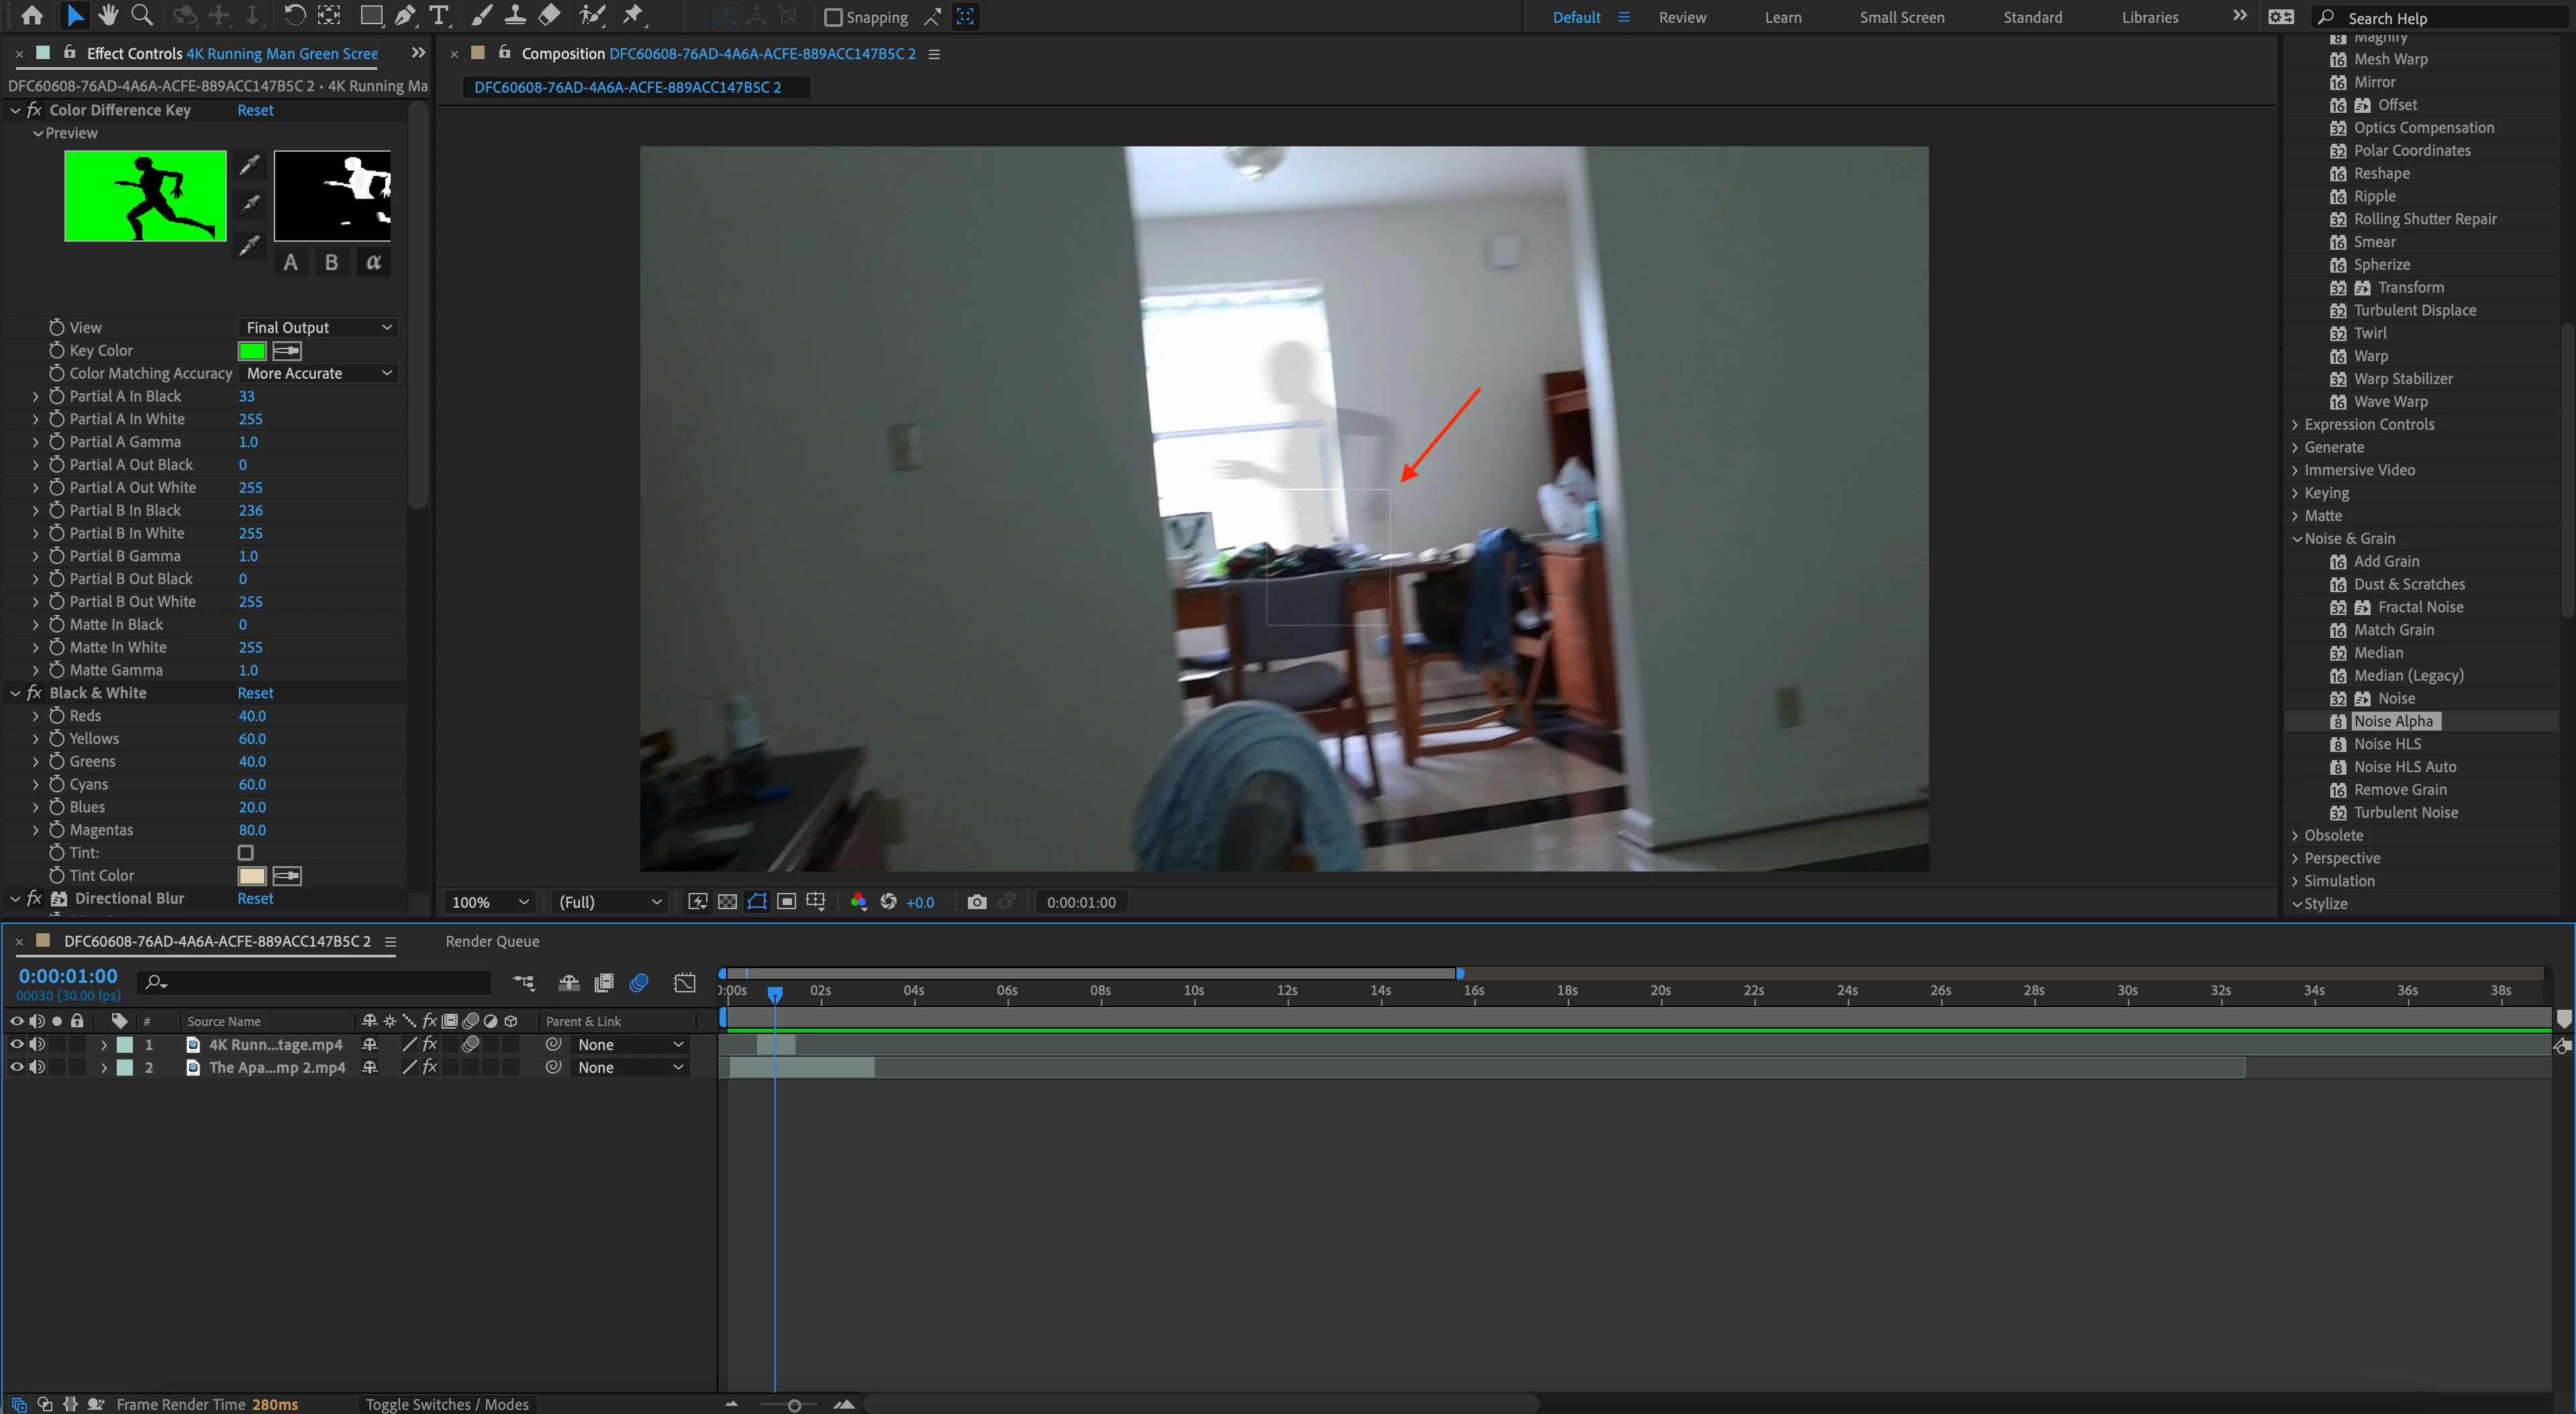Select the Puppet Pin tool
The width and height of the screenshot is (2576, 1414).
(x=633, y=15)
